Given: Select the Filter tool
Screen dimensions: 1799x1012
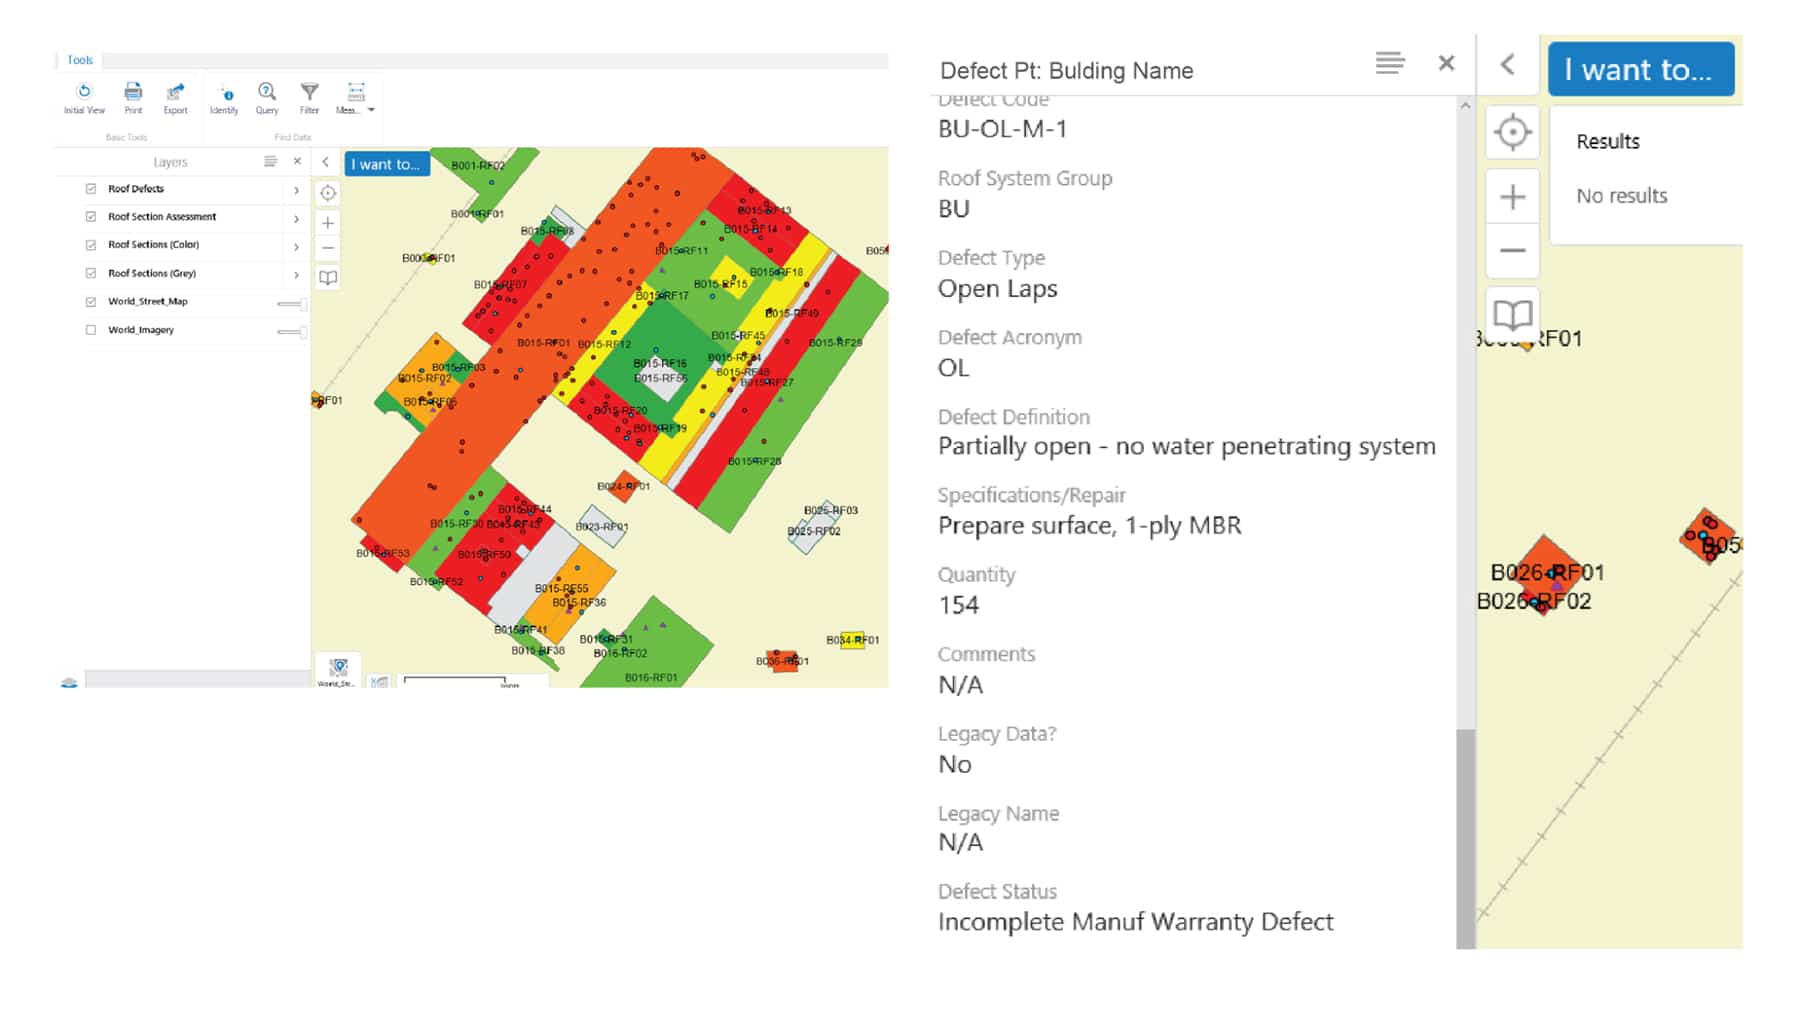Looking at the screenshot, I should click(310, 97).
